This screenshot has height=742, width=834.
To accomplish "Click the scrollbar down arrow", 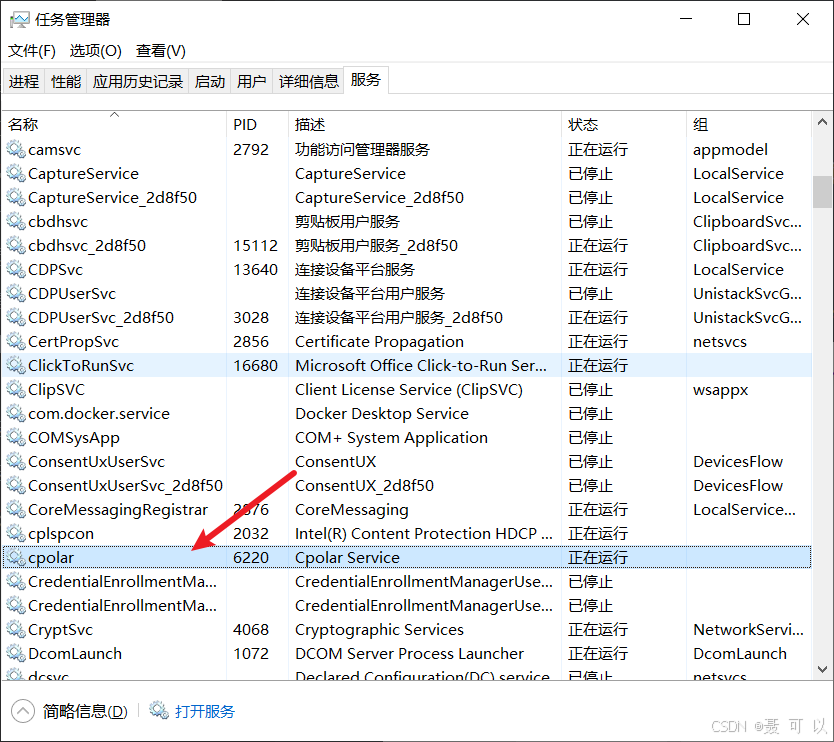I will coord(822,669).
